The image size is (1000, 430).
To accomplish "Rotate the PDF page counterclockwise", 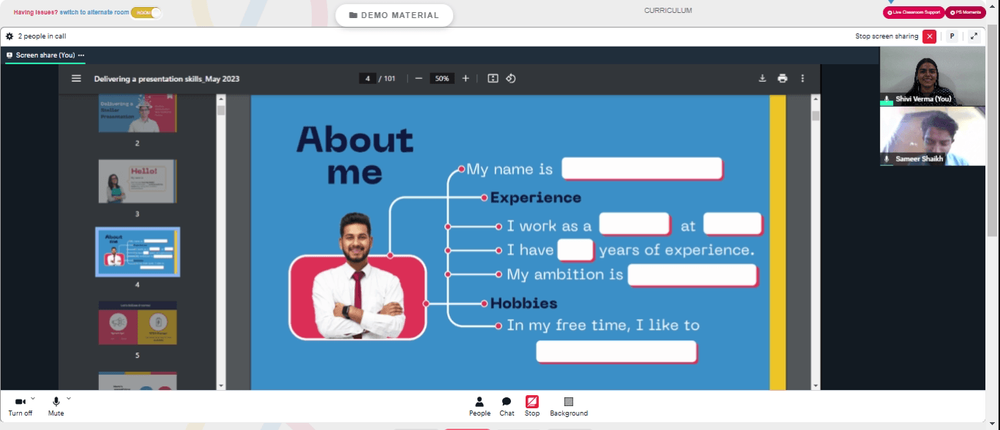I will click(511, 78).
